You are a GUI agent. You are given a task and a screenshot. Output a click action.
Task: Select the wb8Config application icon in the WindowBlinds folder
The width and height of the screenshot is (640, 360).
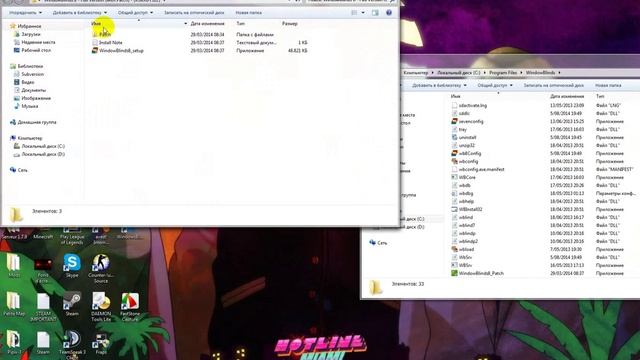(x=454, y=153)
